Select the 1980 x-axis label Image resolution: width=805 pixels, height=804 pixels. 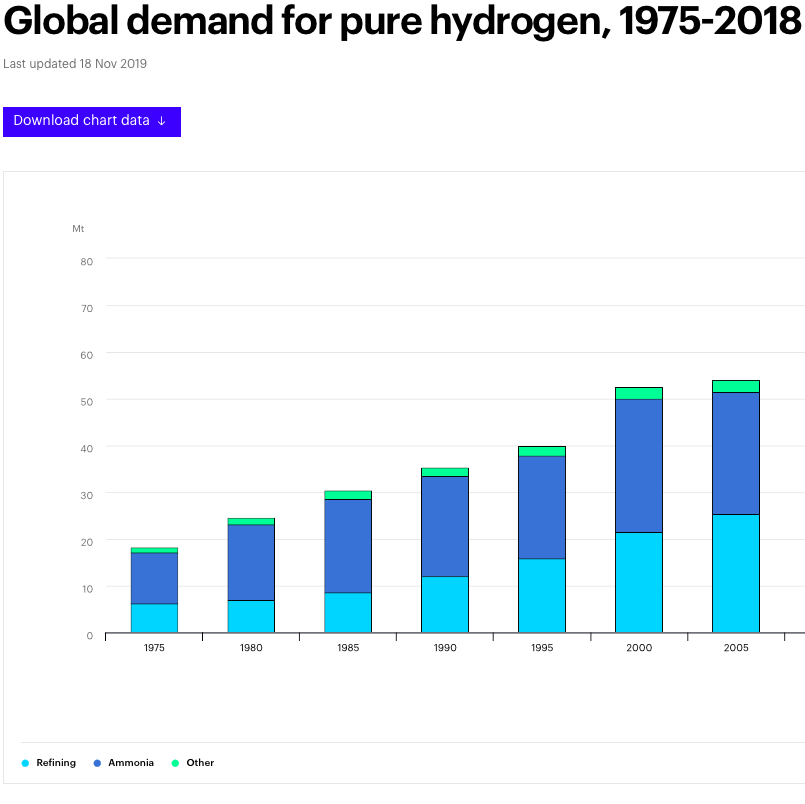tap(251, 647)
